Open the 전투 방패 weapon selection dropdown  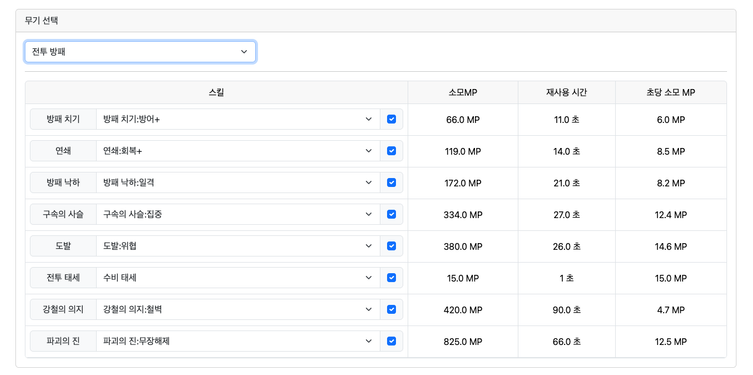click(x=140, y=52)
